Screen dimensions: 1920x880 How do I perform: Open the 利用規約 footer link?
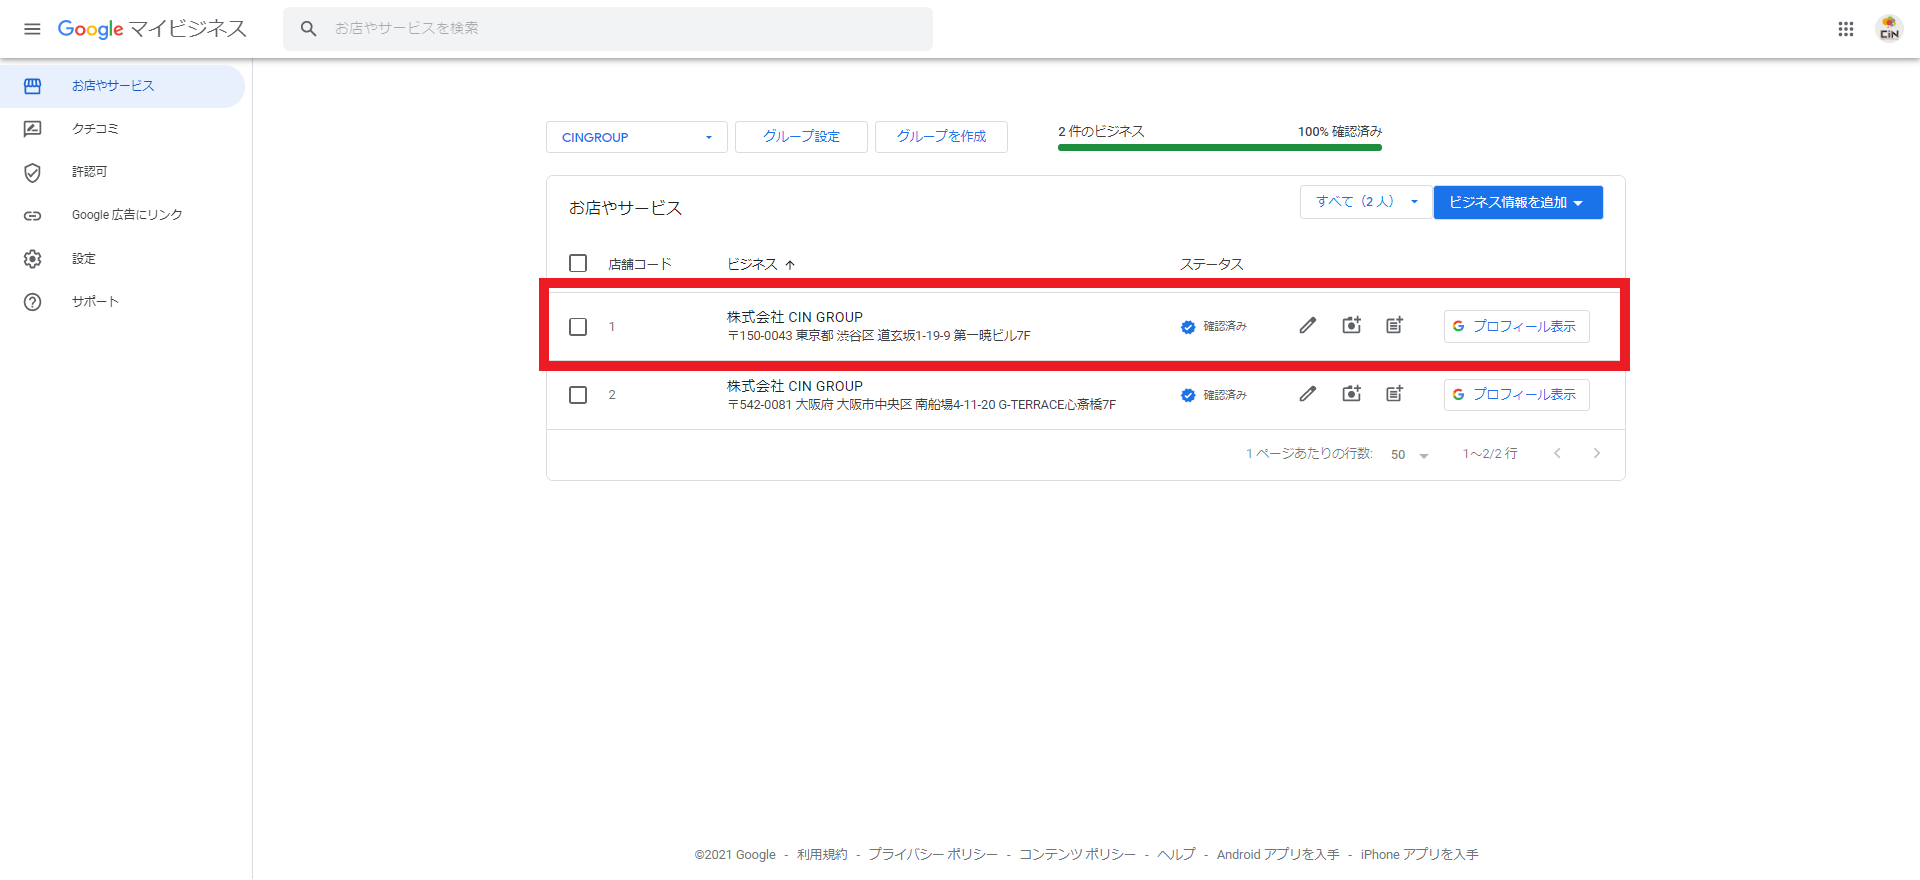822,855
